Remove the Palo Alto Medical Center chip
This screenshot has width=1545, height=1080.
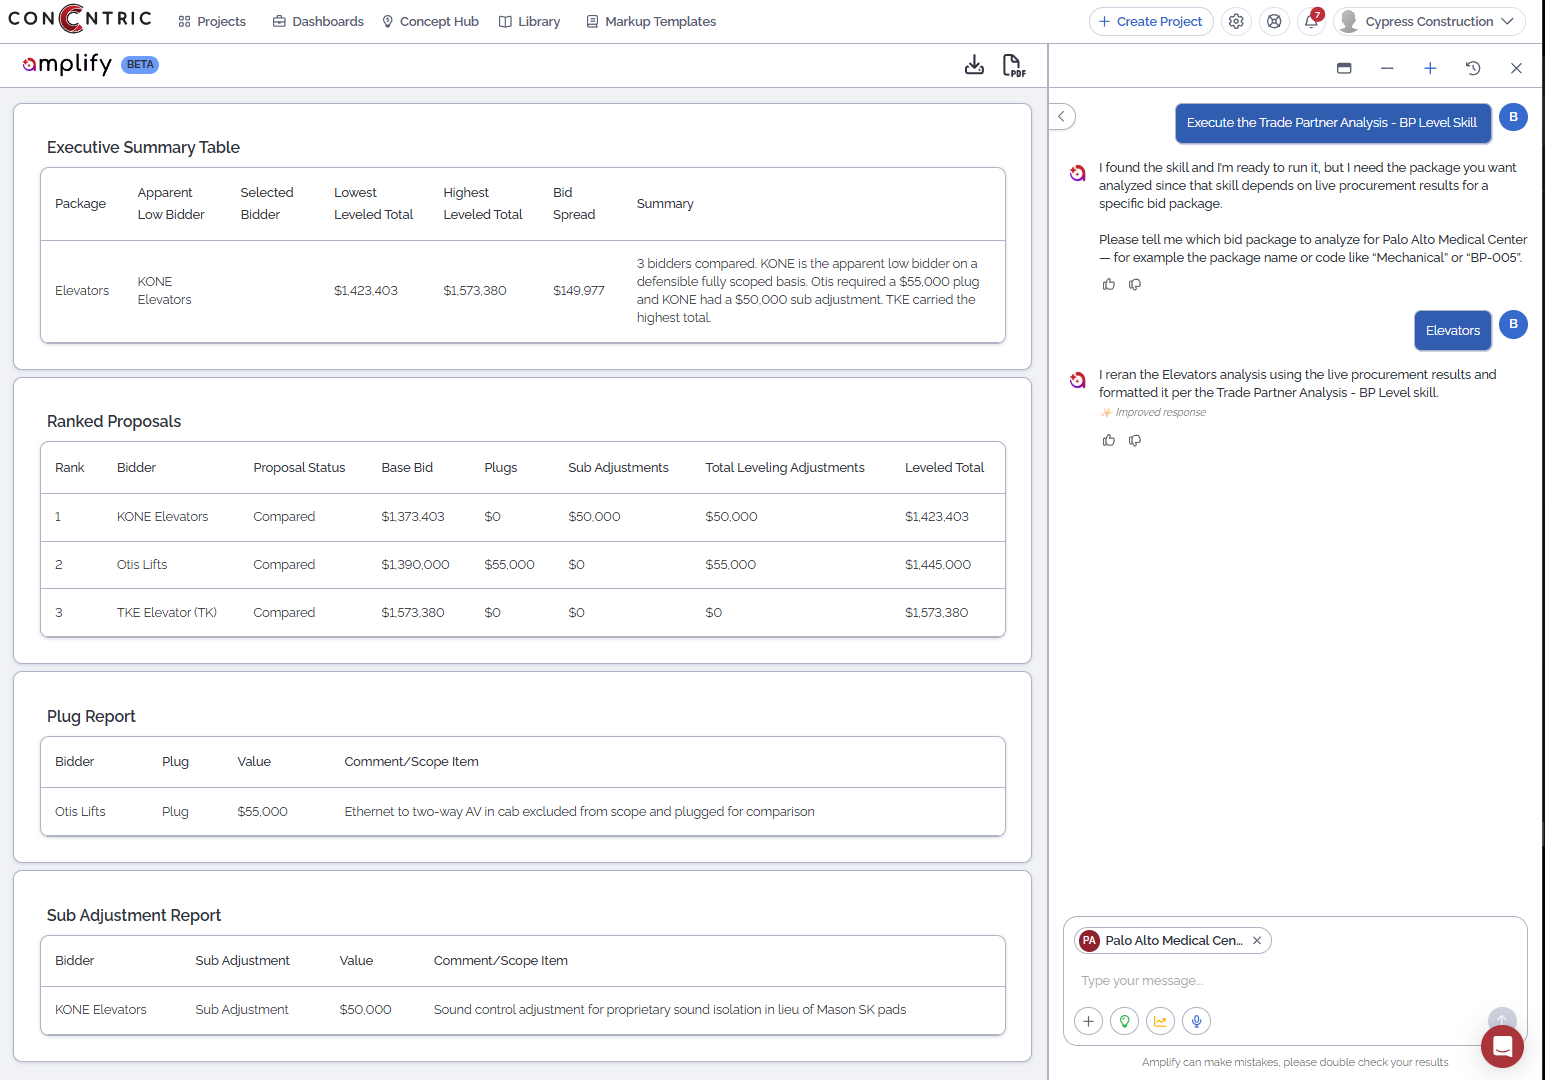(x=1257, y=941)
